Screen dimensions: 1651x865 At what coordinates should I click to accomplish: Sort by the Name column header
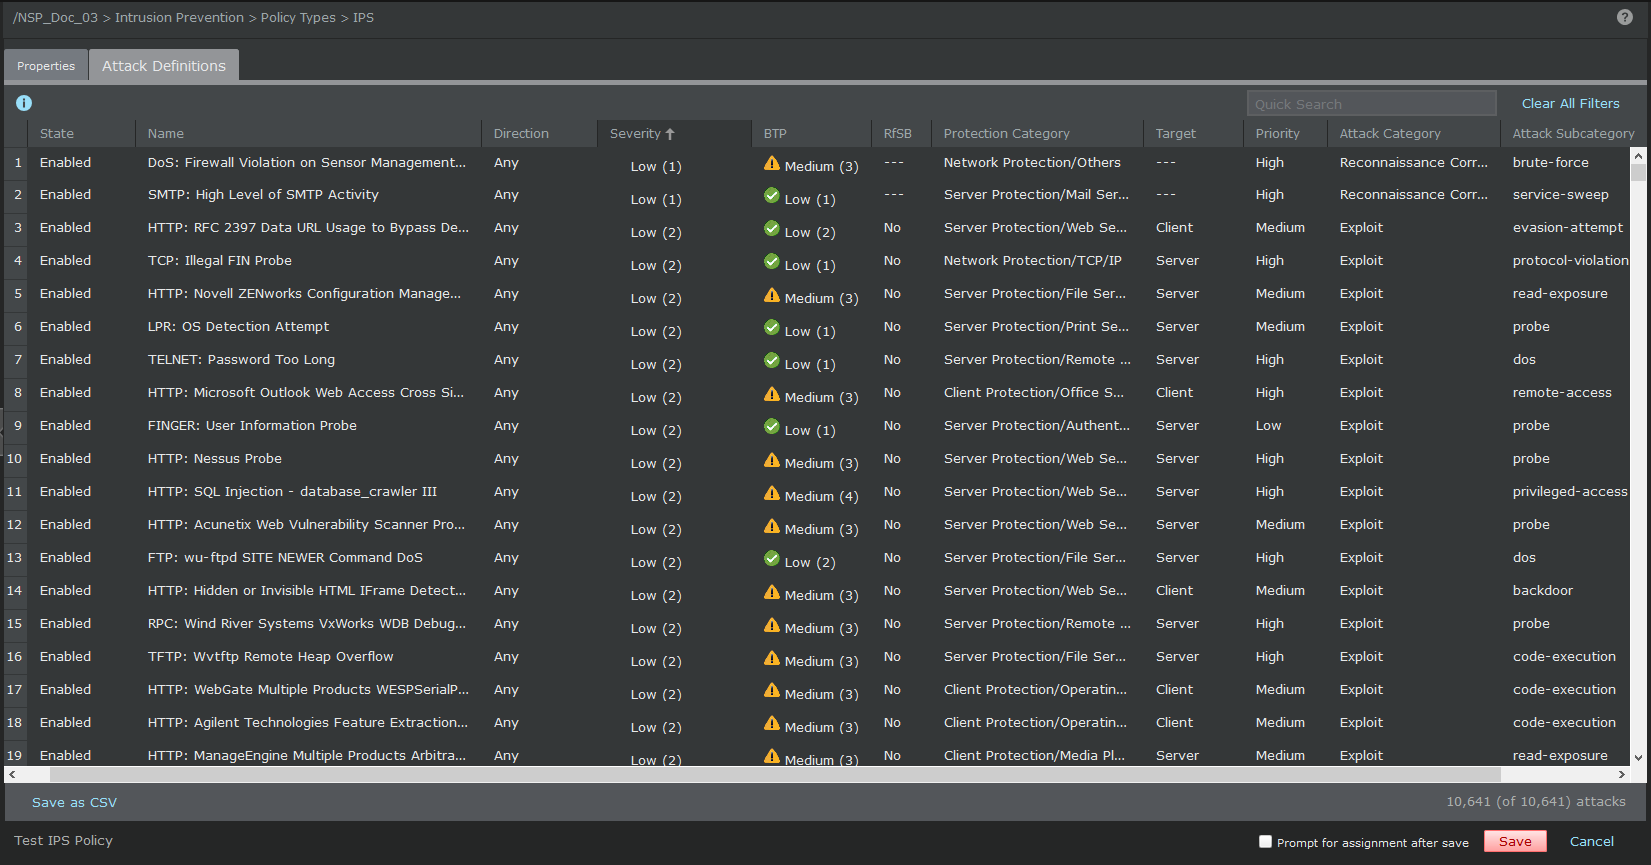coord(166,134)
